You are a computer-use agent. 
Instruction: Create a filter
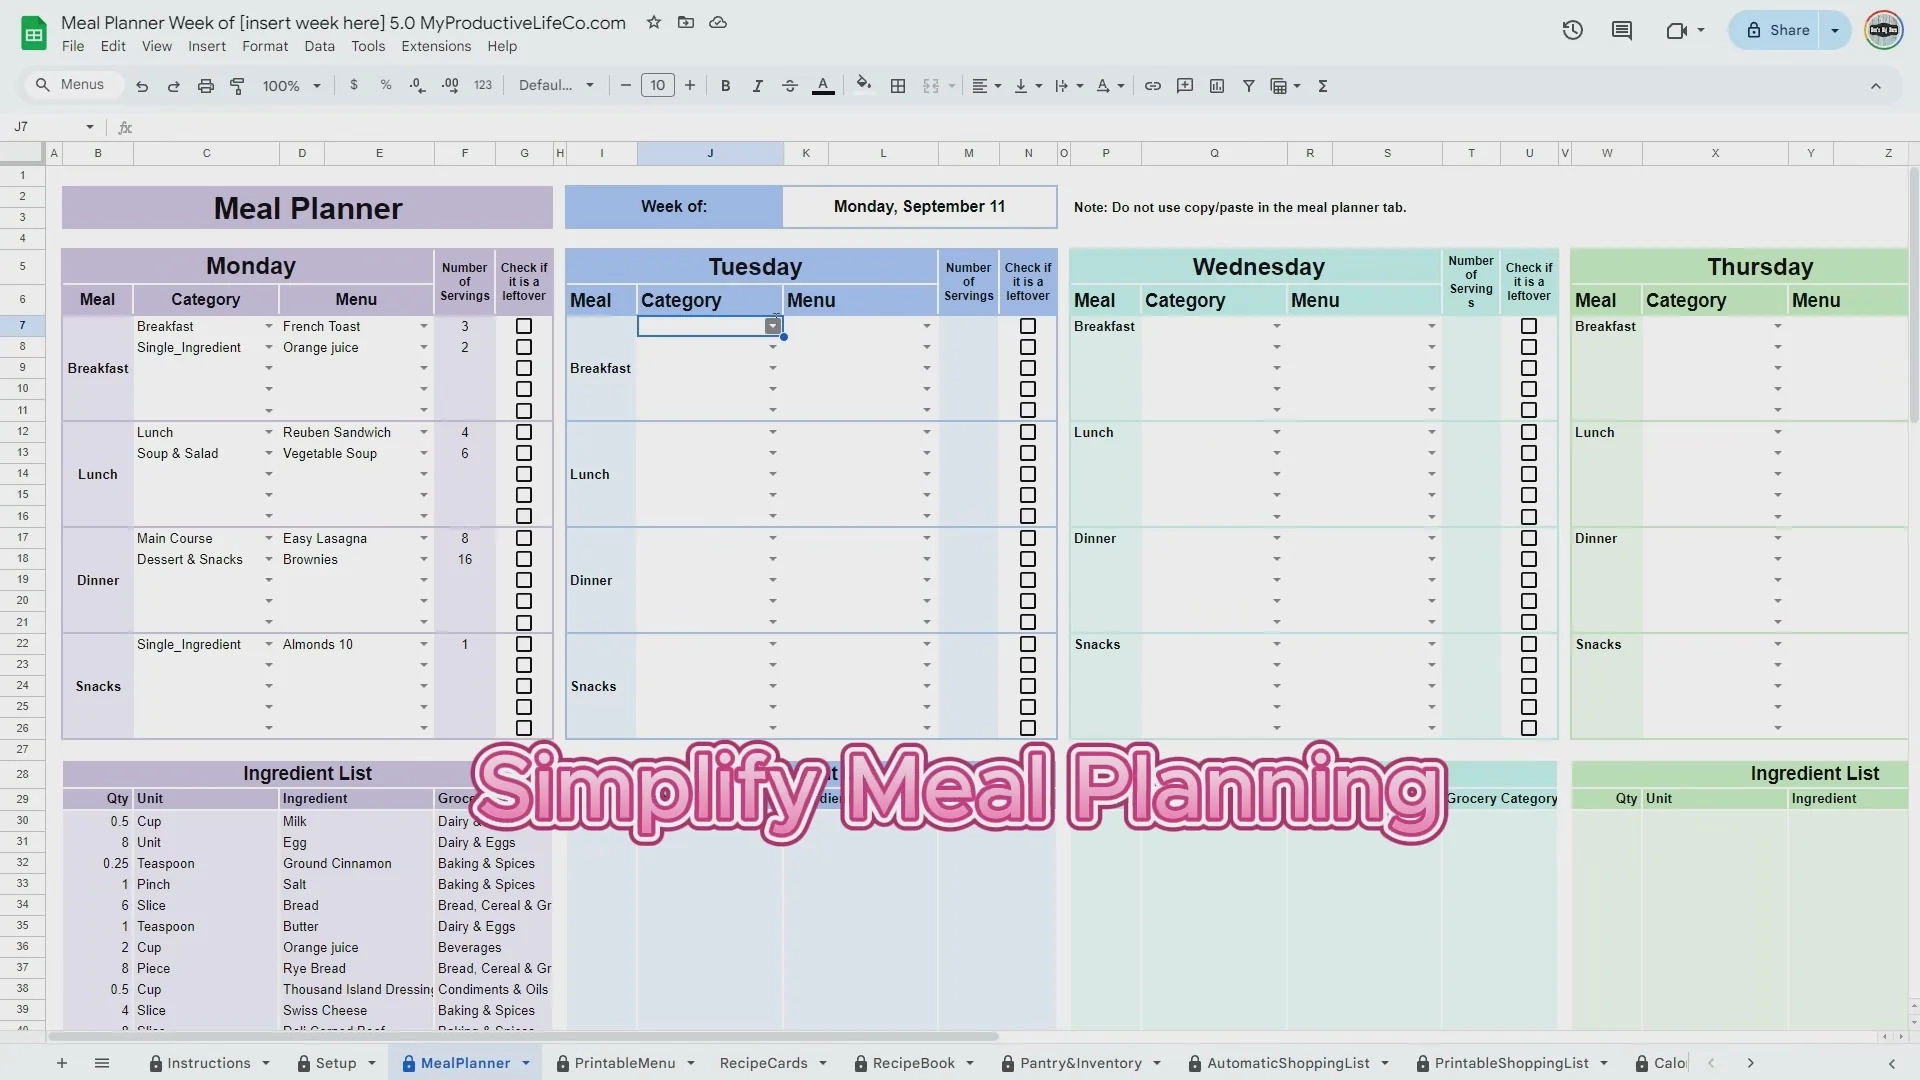[x=1248, y=86]
